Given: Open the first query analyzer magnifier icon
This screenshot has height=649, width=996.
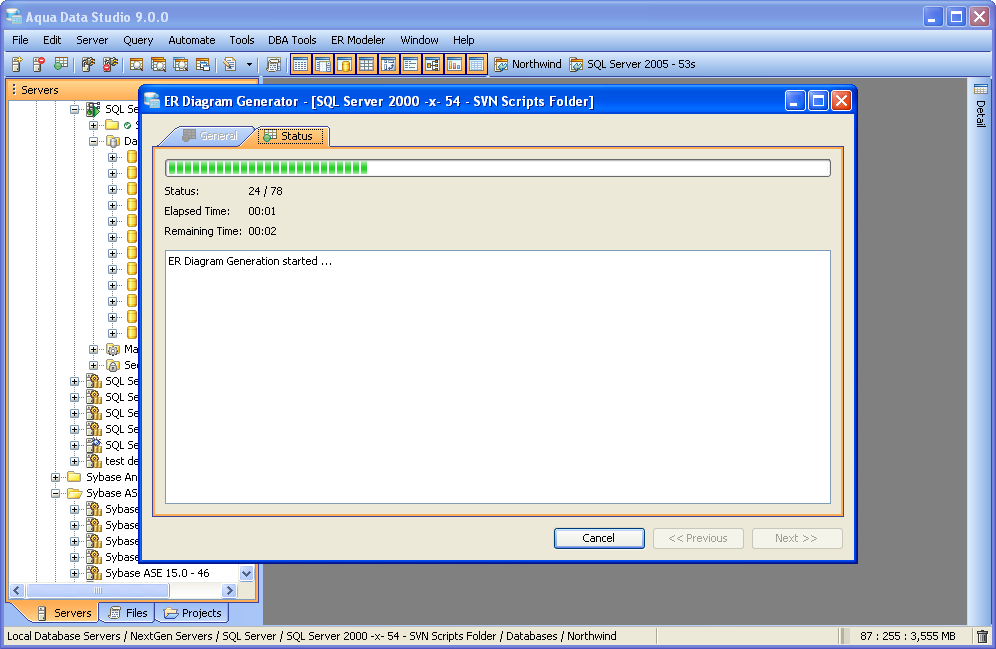Looking at the screenshot, I should point(136,64).
